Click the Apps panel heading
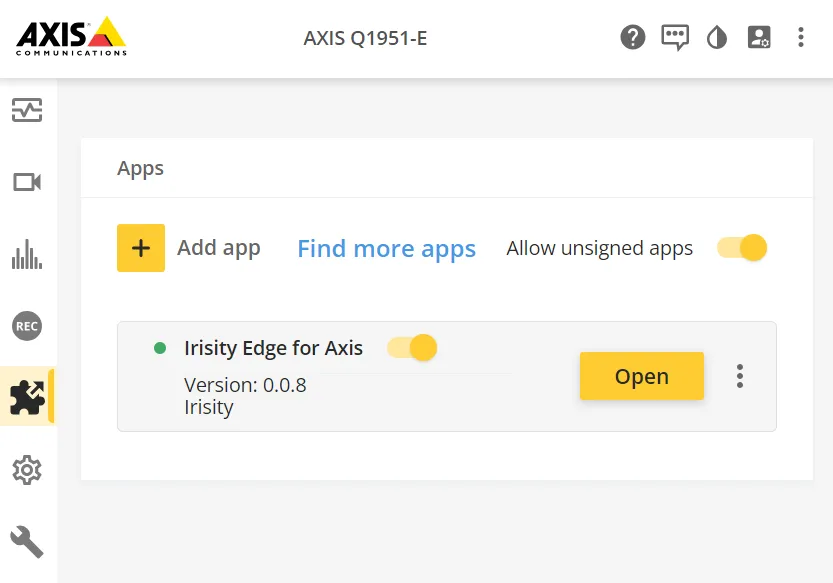833x583 pixels. tap(140, 168)
